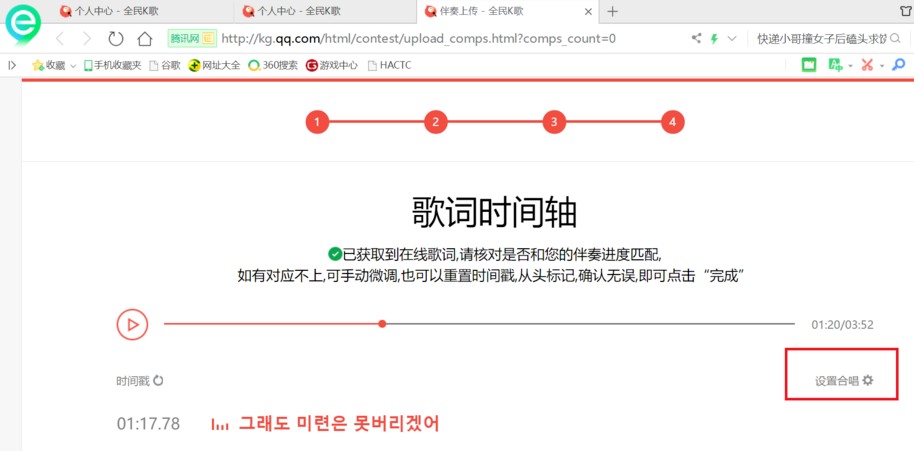Open the 谷歌 bookmark

coord(165,65)
